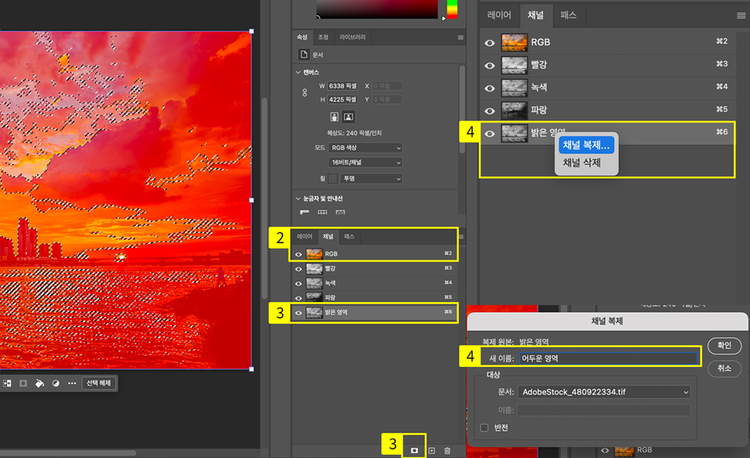Open the three-dots more options in task bar
Screen dimensions: 750x458
(72, 383)
